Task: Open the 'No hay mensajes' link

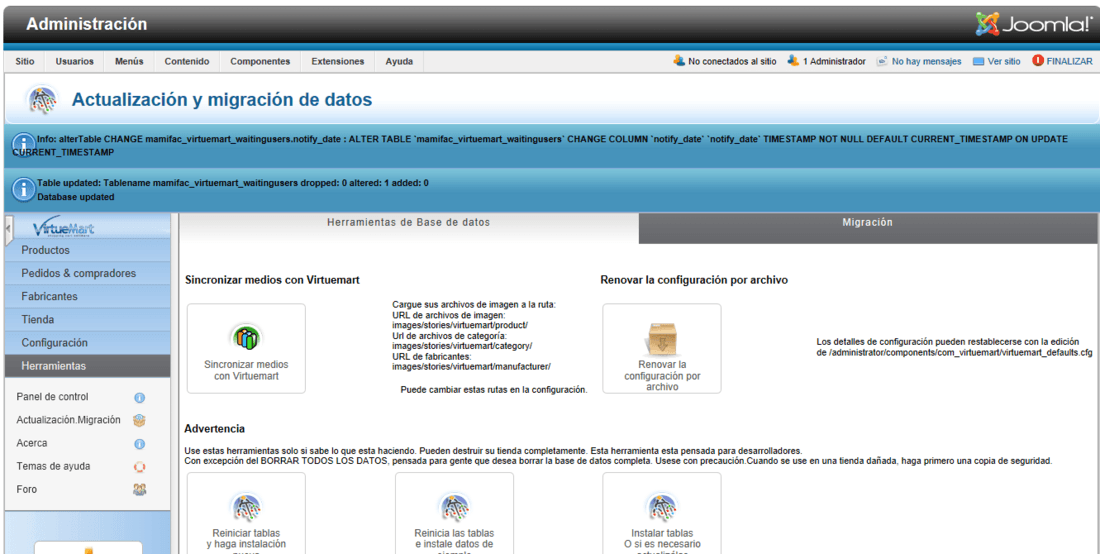Action: pyautogui.click(x=927, y=62)
